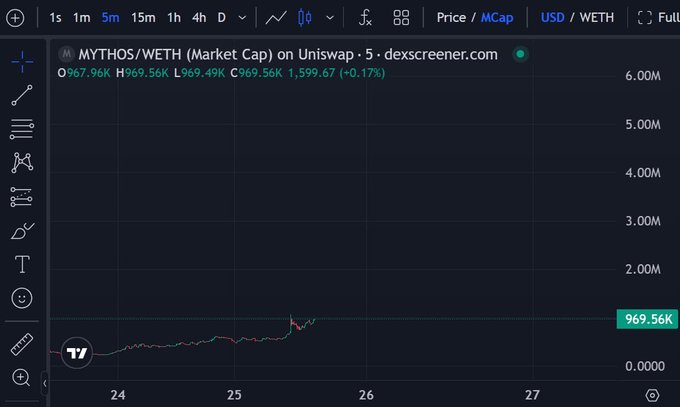Click the 3.00M price axis label
The width and height of the screenshot is (680, 407).
pos(643,221)
